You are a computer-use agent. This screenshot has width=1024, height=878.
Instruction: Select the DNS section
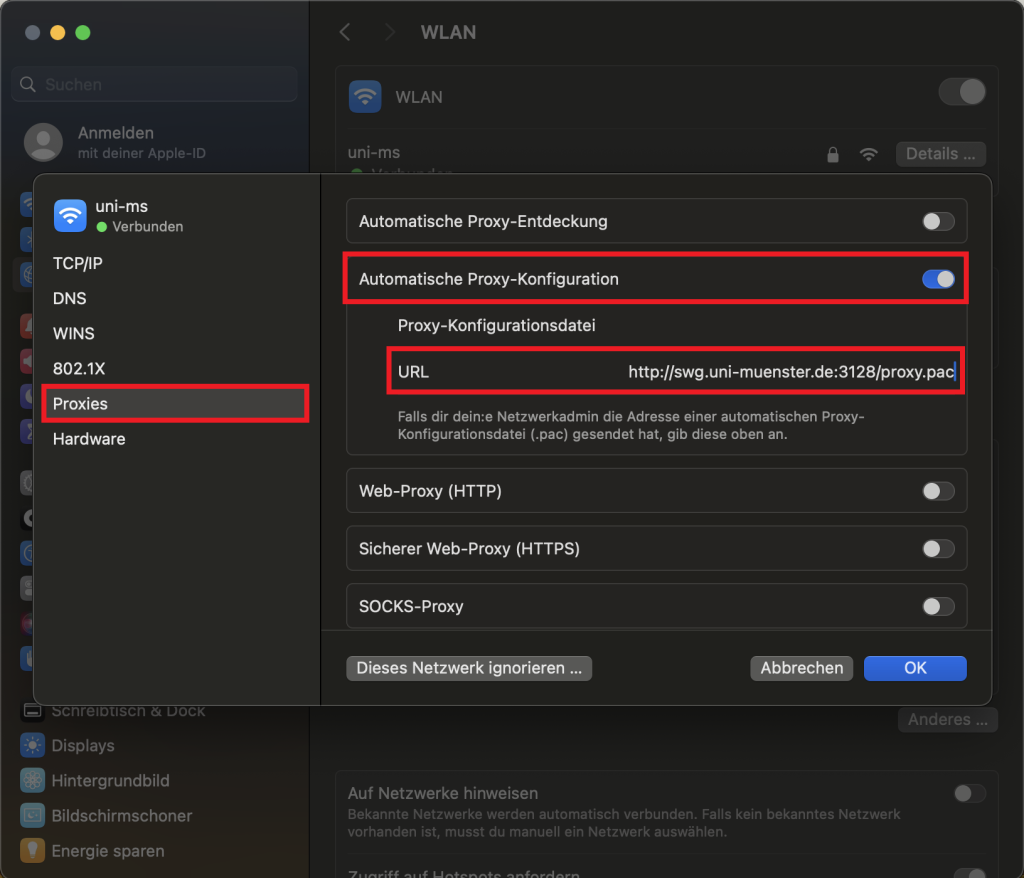click(x=70, y=299)
